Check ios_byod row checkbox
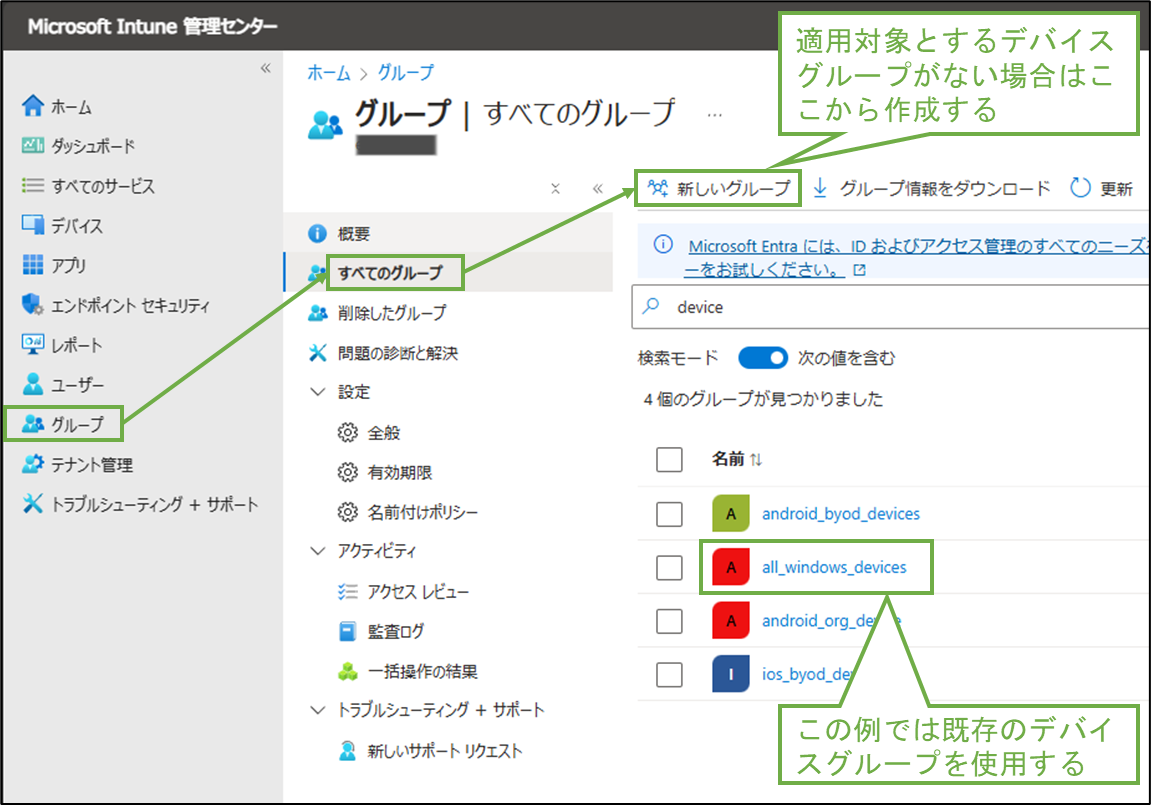 669,674
